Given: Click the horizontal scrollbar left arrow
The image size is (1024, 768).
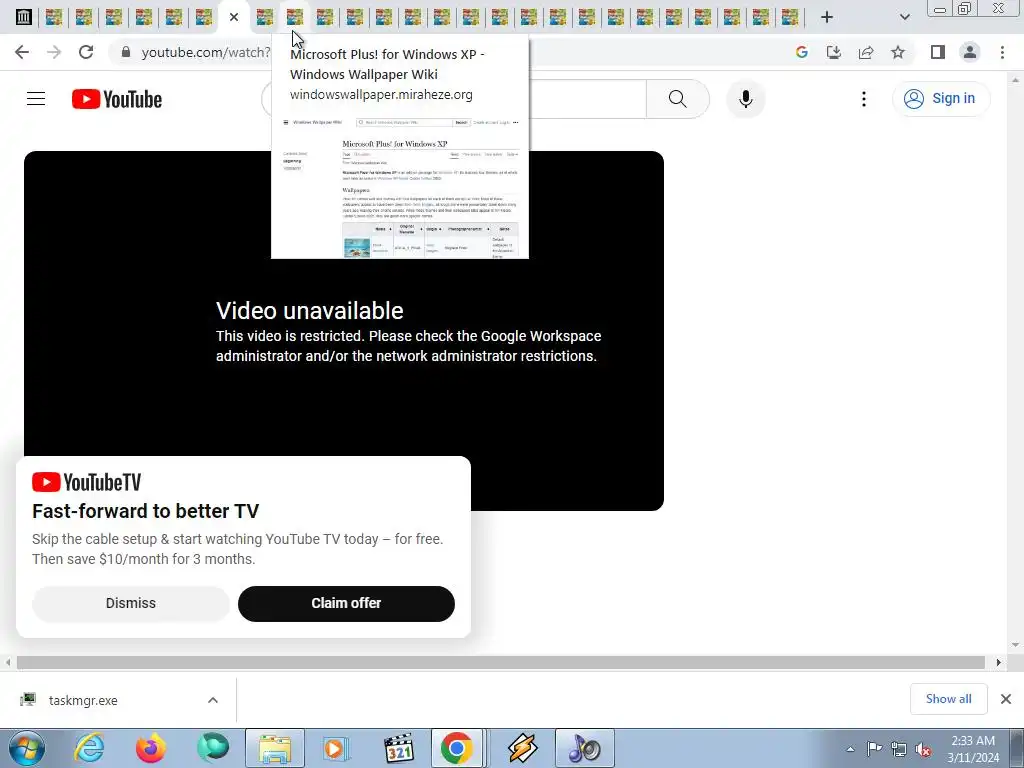Looking at the screenshot, I should coord(8,662).
